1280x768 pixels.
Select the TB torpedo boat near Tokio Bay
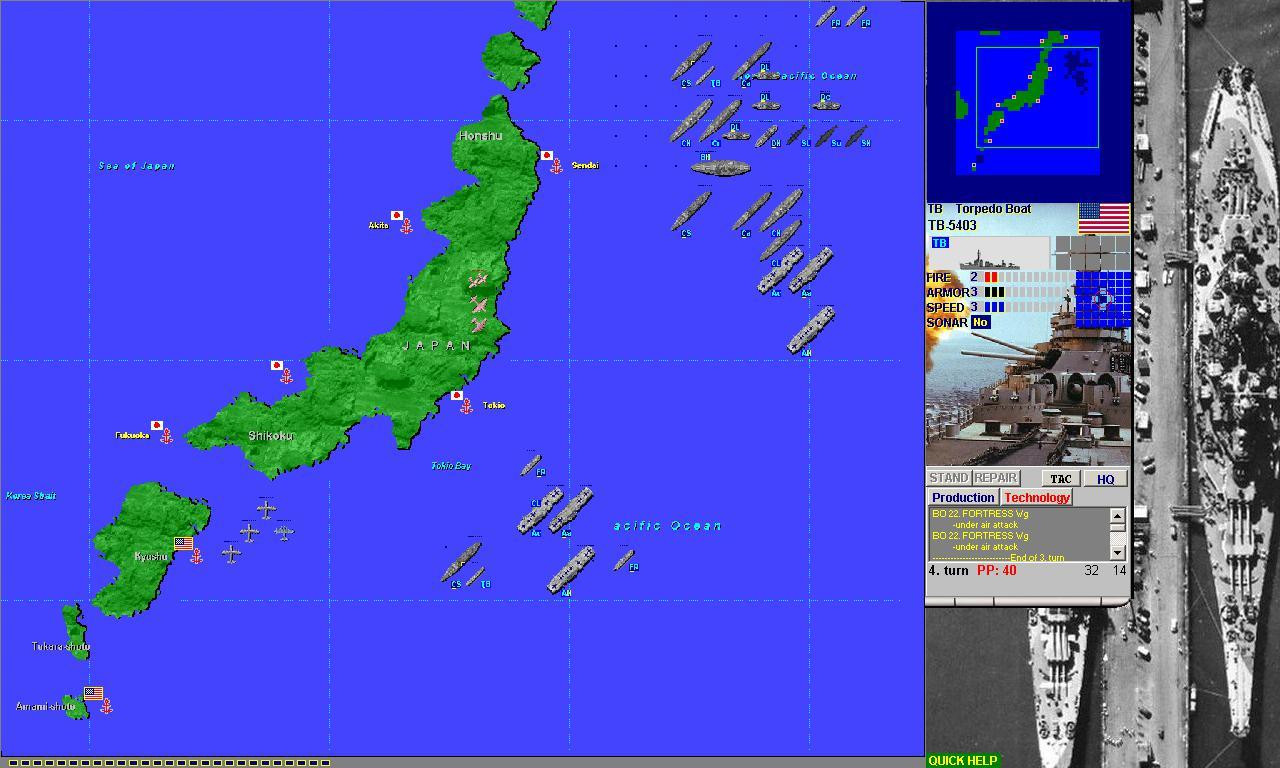[x=476, y=577]
